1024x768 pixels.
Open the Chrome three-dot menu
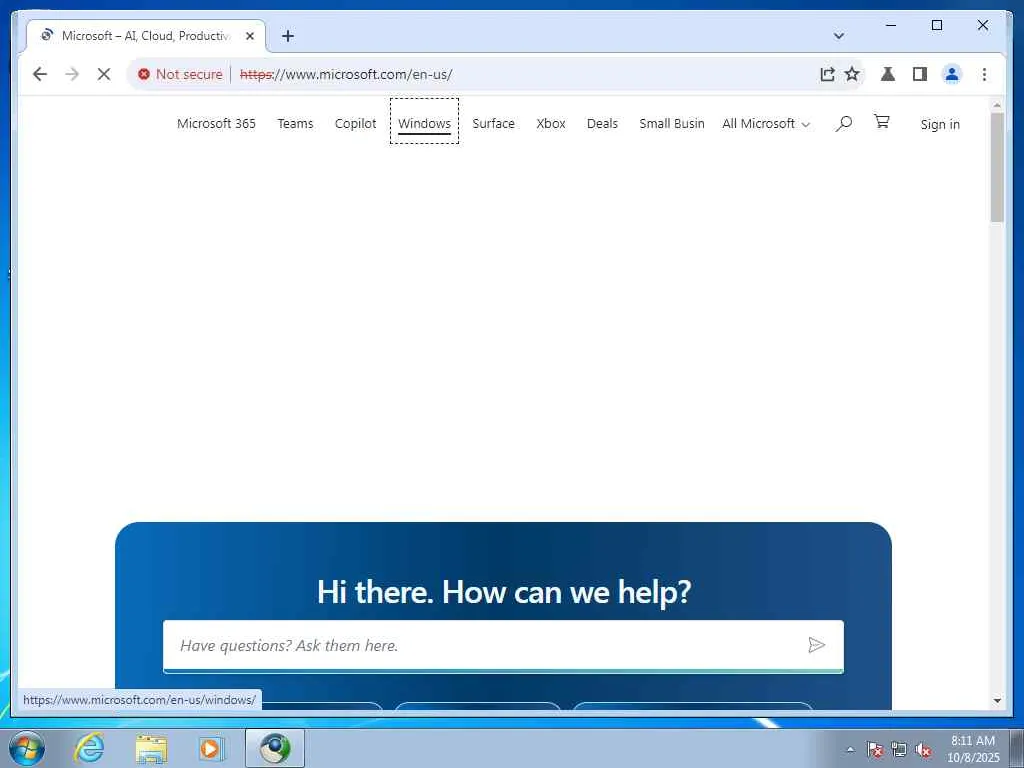984,74
